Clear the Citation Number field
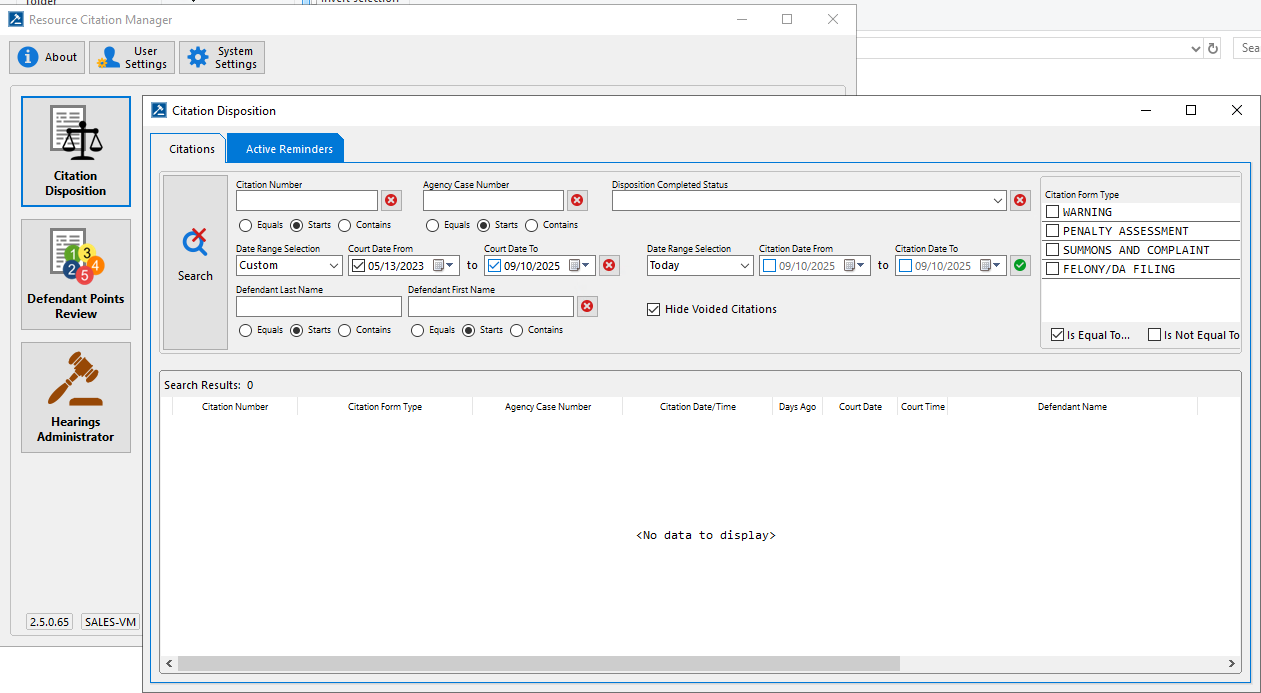1261x693 pixels. click(391, 201)
